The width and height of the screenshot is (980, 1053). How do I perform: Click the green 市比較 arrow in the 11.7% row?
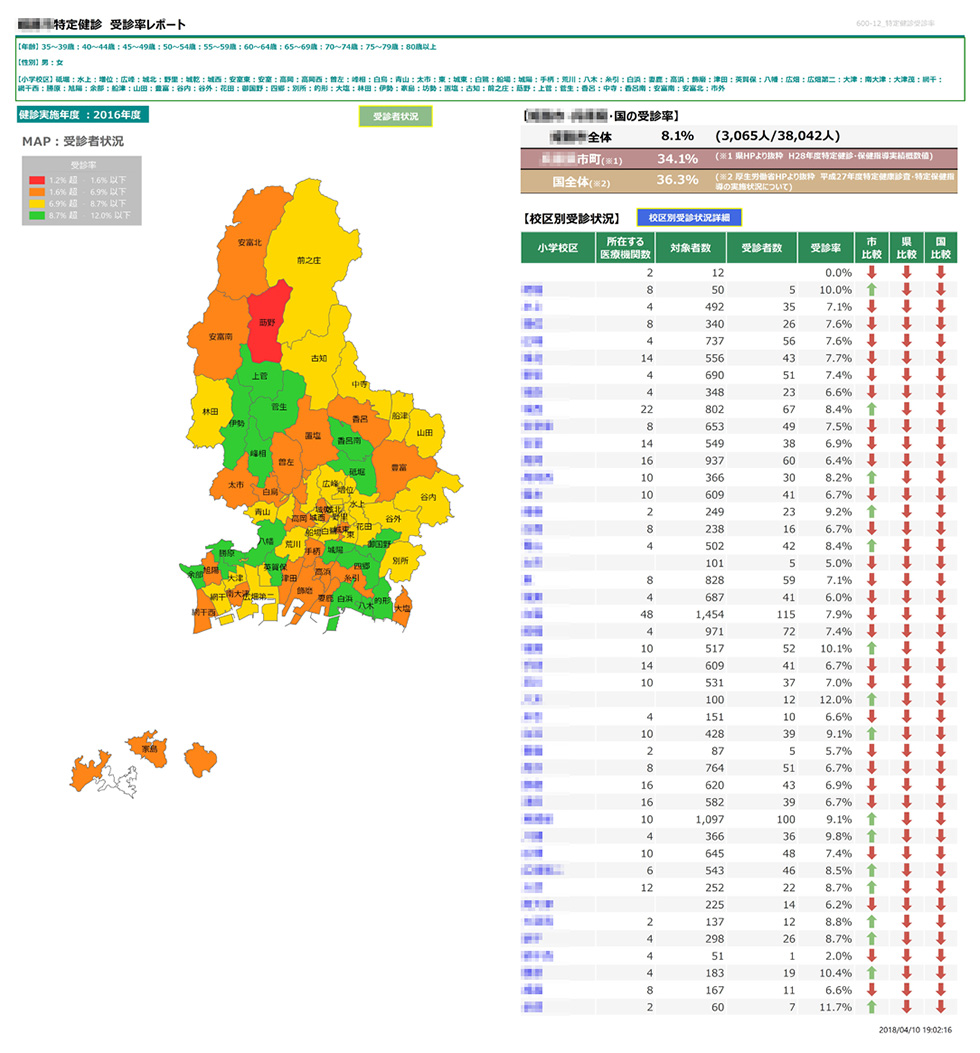[871, 1007]
